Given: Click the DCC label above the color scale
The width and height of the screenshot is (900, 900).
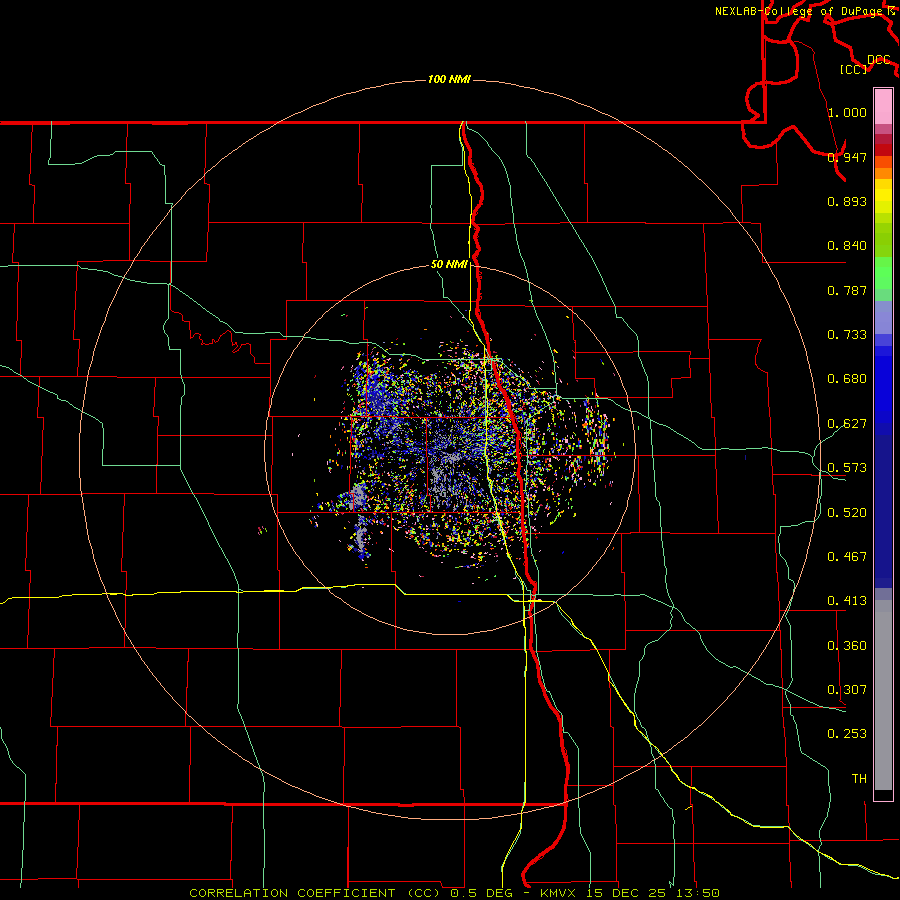Looking at the screenshot, I should (879, 60).
